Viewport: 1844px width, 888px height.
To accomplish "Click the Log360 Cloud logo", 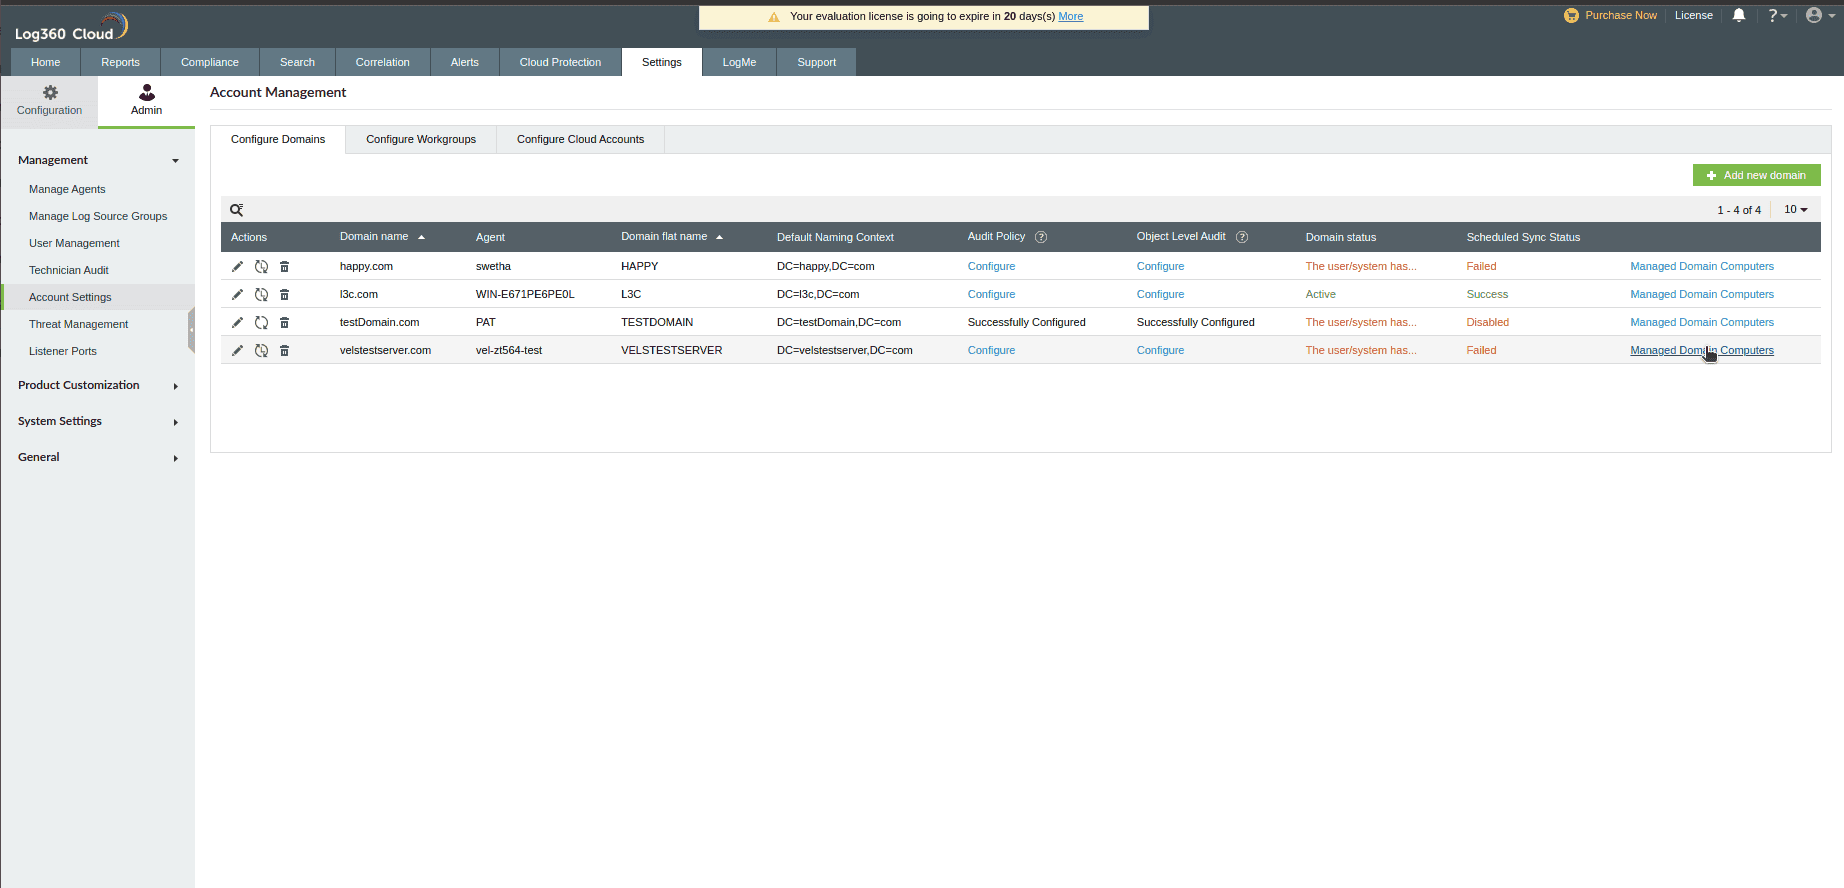I will pos(71,27).
